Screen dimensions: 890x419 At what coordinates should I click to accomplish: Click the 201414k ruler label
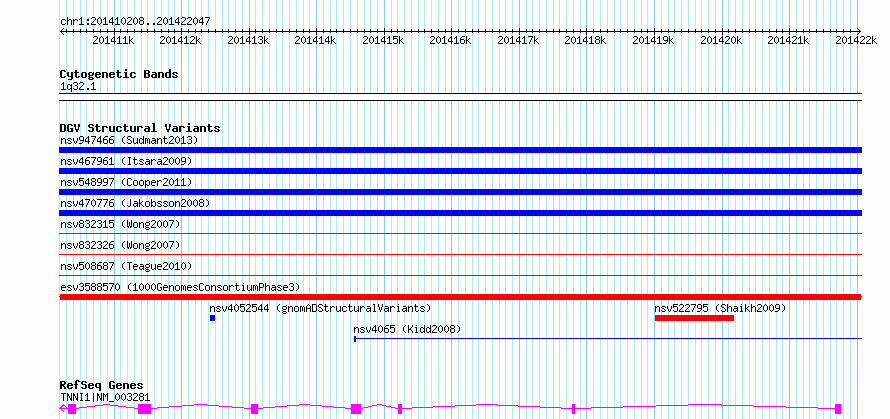pos(316,40)
